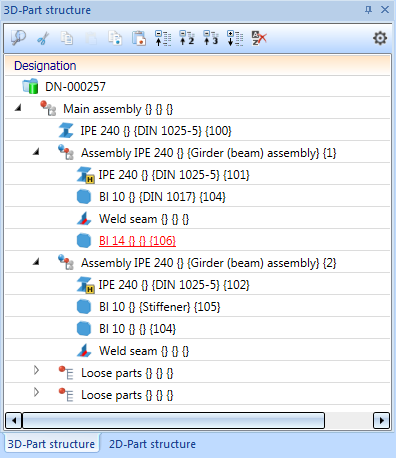Click the collapse to level 3 icon
The height and width of the screenshot is (458, 396).
(x=211, y=38)
